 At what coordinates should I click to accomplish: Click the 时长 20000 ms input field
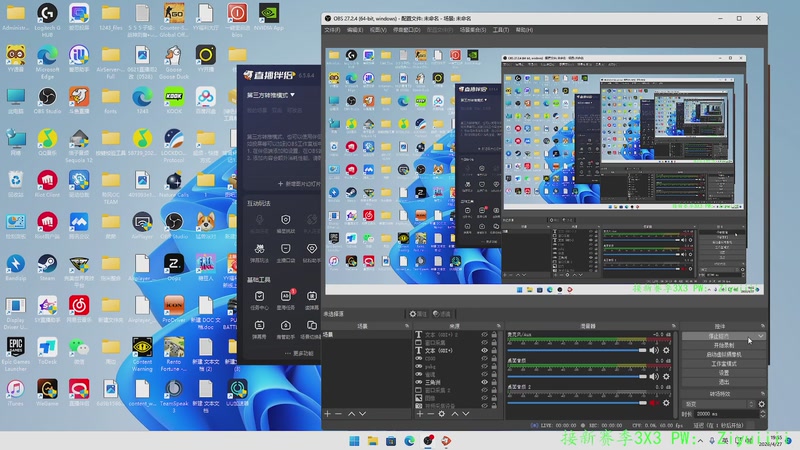coord(727,414)
